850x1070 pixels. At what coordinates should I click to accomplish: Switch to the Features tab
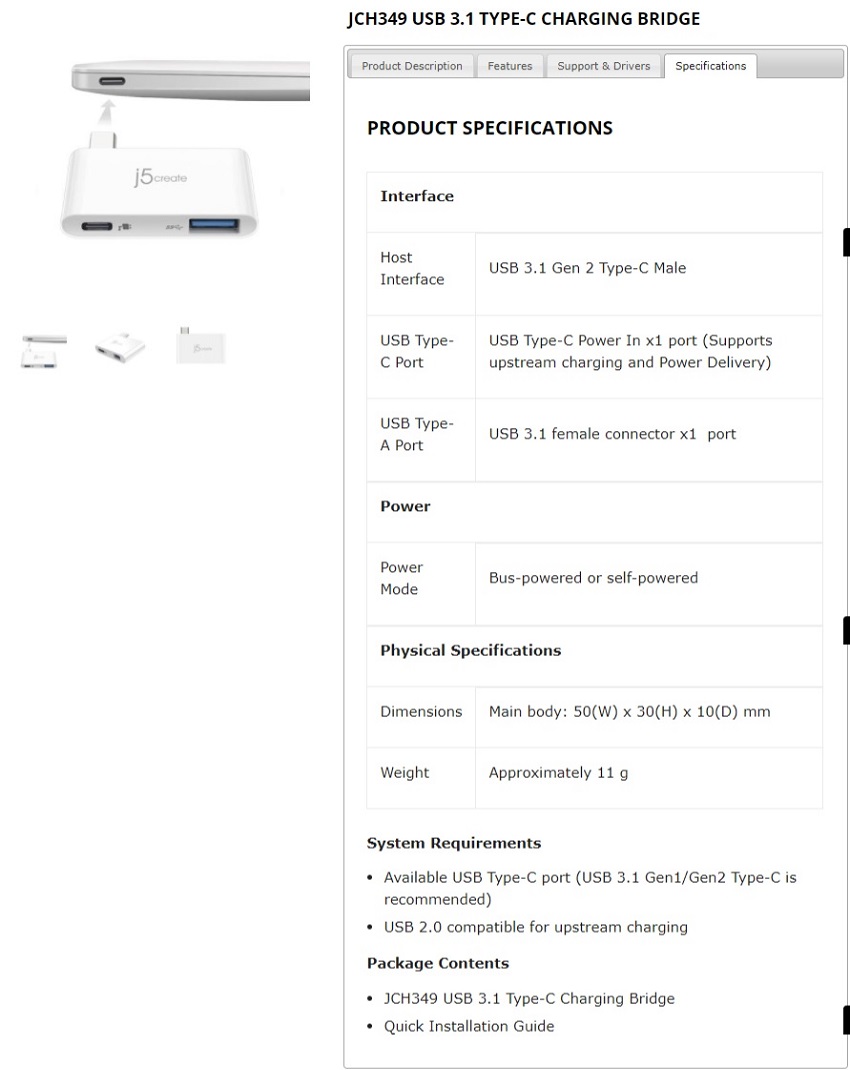click(x=510, y=66)
